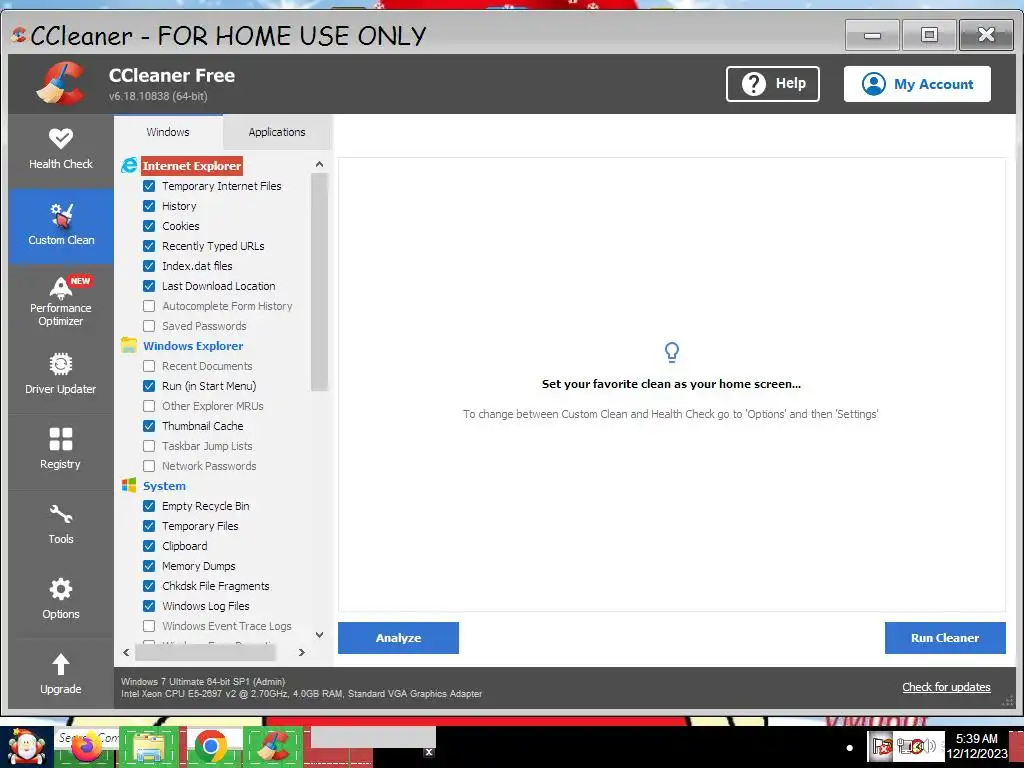The image size is (1024, 768).
Task: Open the Registry cleaner section
Action: click(61, 451)
